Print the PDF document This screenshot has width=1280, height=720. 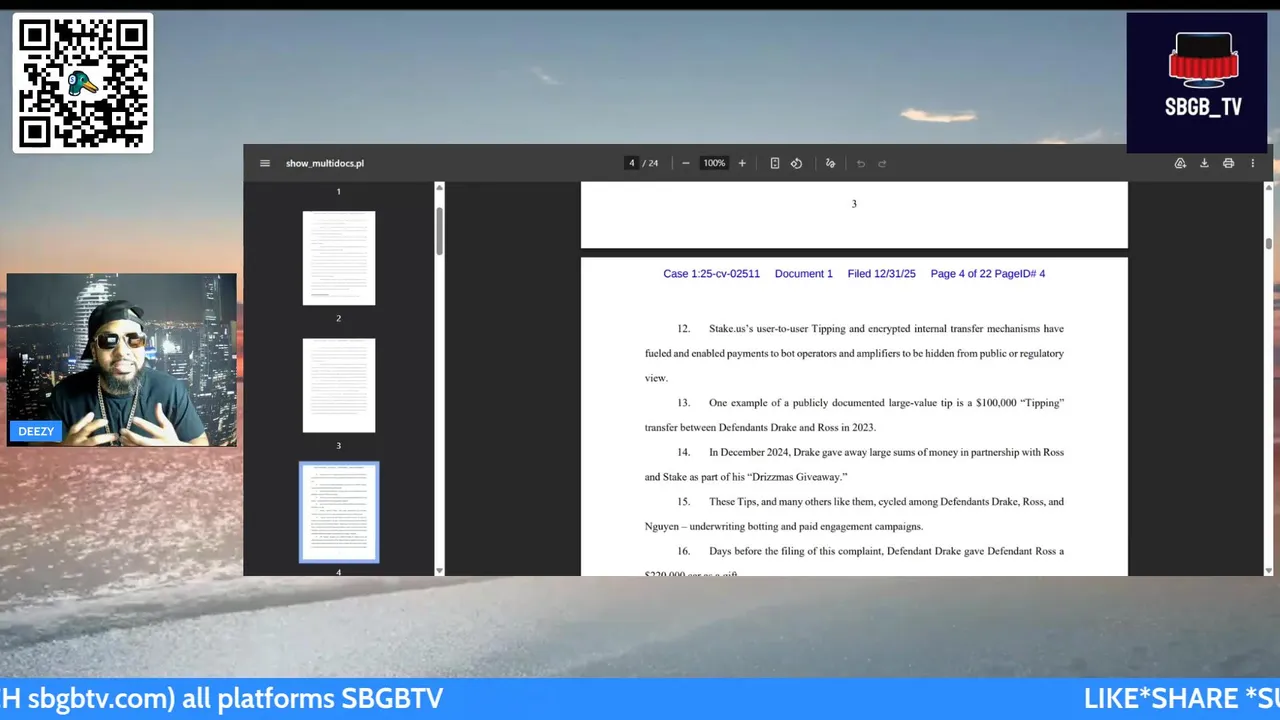click(x=1228, y=163)
